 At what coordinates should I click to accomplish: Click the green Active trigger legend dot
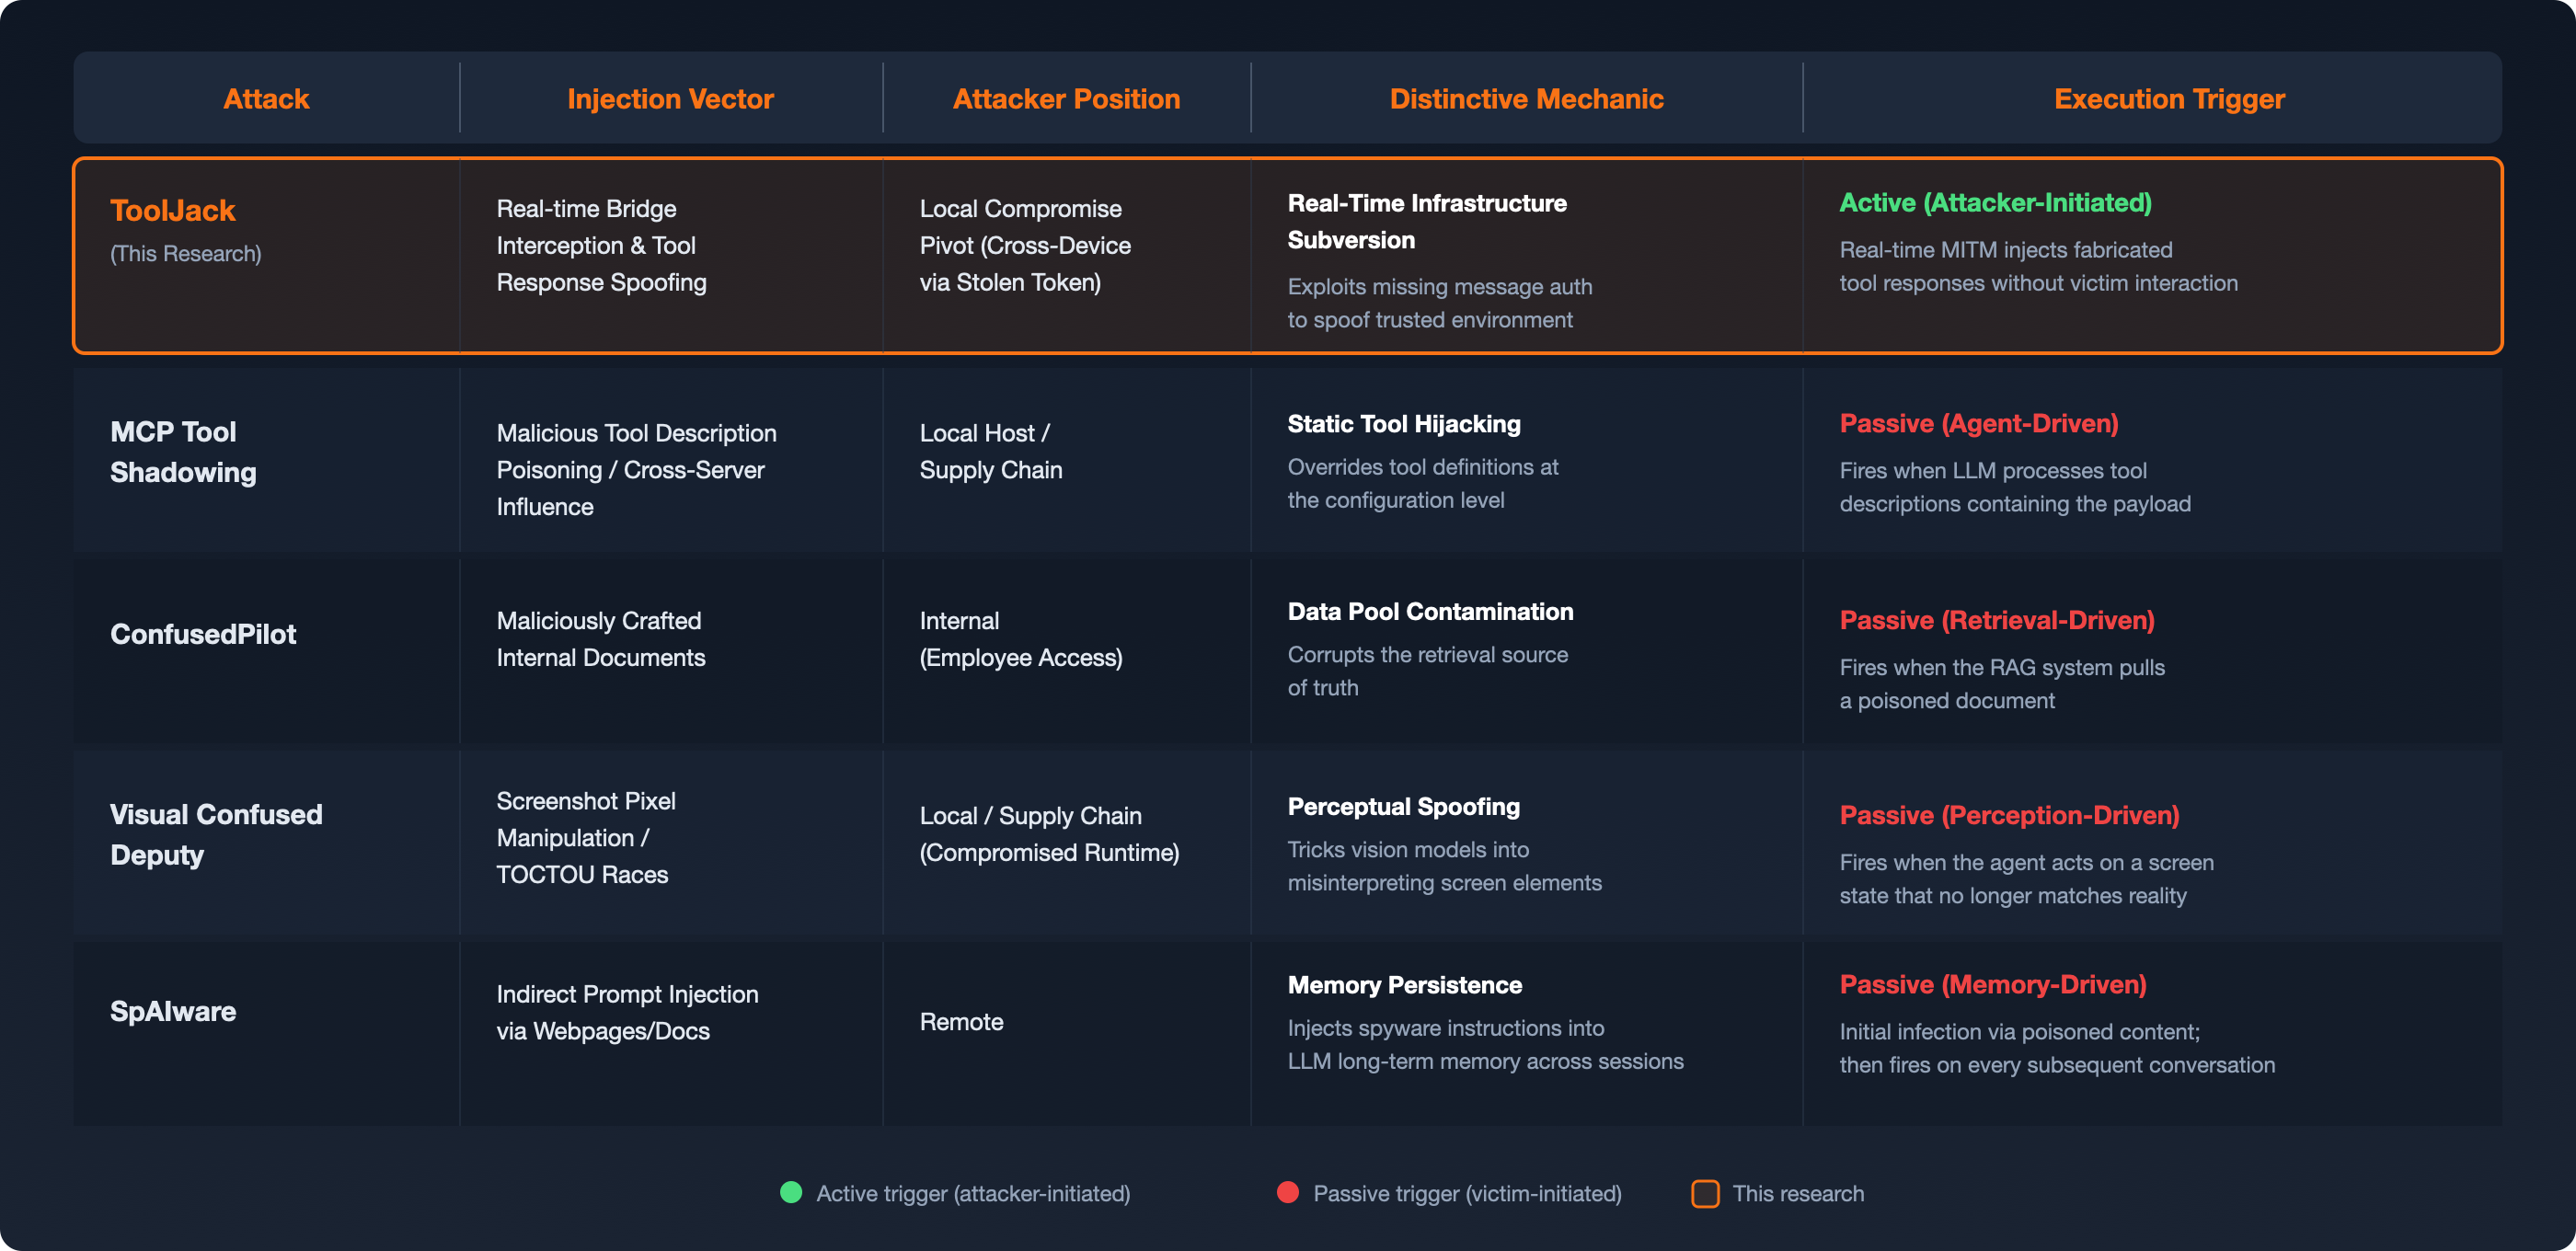point(790,1193)
